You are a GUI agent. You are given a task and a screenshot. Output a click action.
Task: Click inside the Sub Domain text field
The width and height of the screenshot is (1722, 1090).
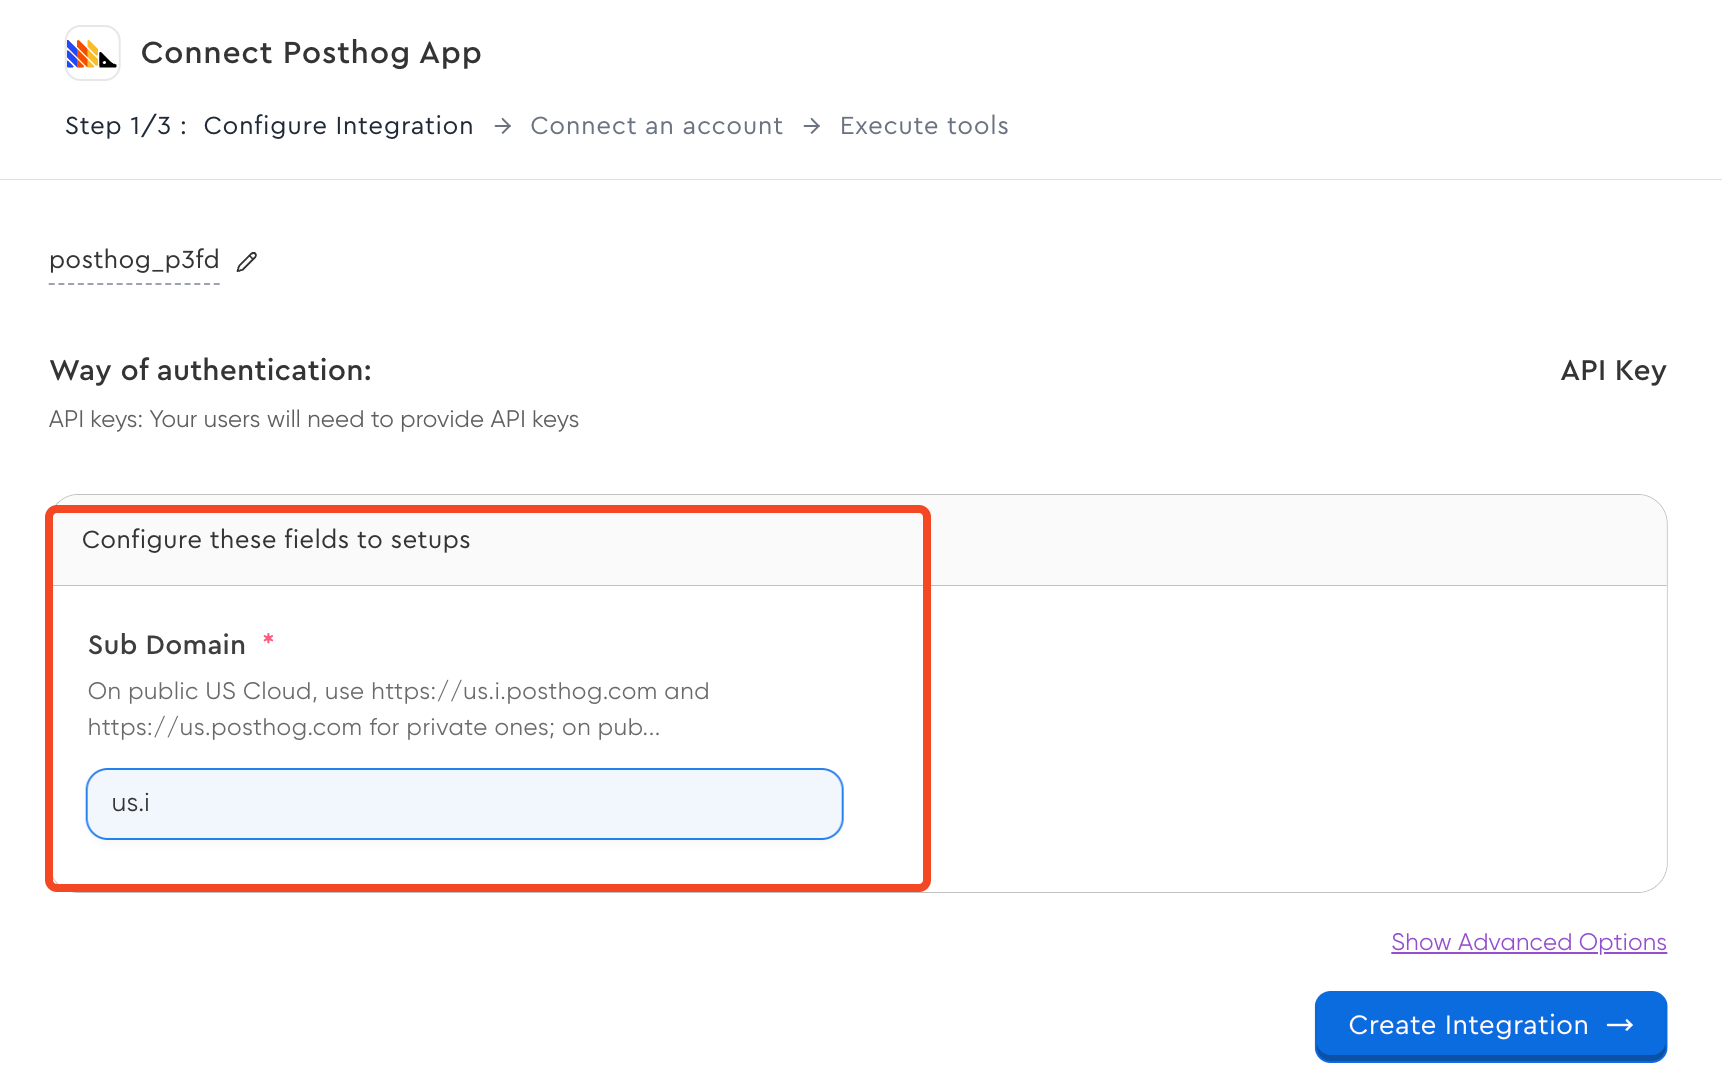click(464, 803)
